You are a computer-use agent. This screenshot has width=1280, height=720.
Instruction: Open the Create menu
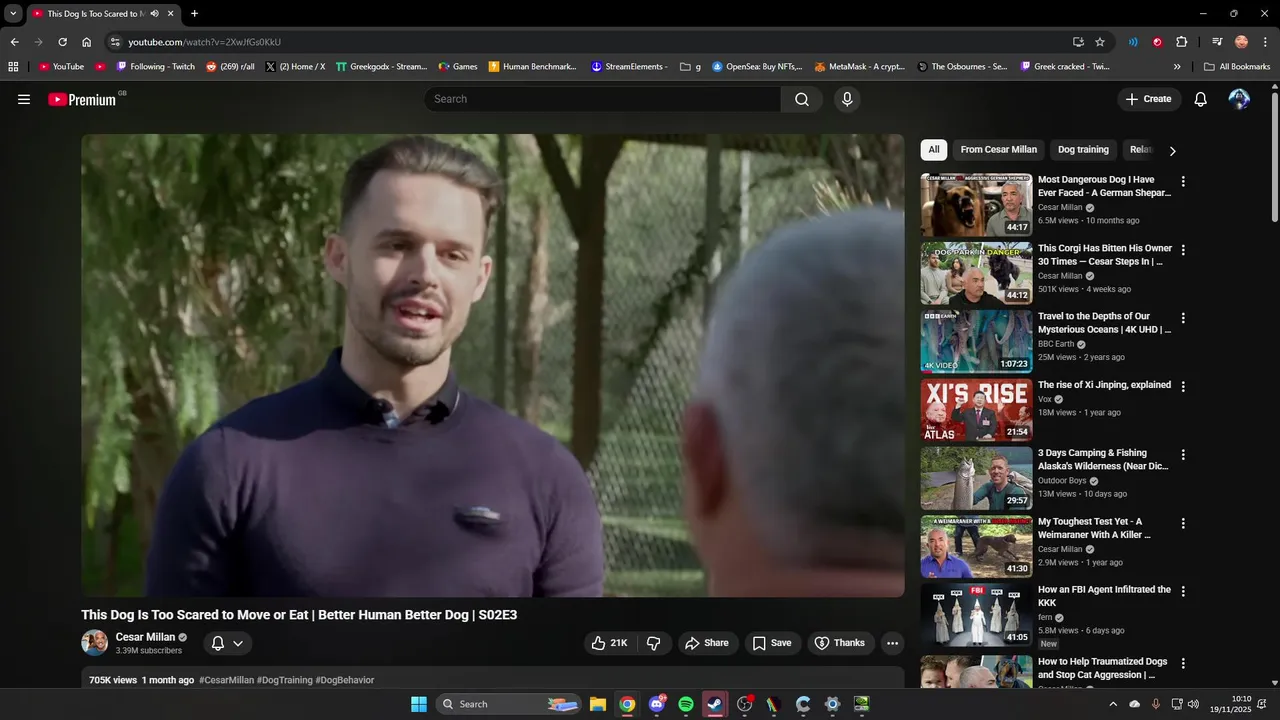click(1149, 99)
